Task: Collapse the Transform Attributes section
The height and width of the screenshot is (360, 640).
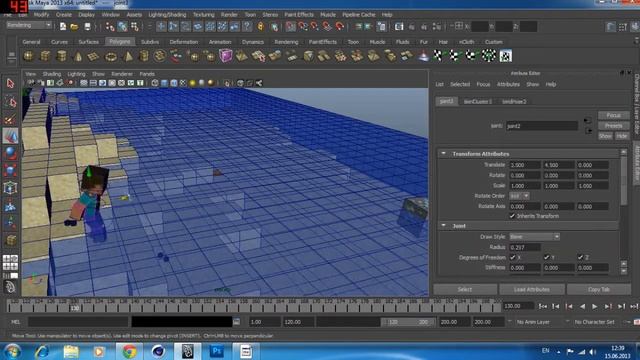Action: (x=444, y=153)
